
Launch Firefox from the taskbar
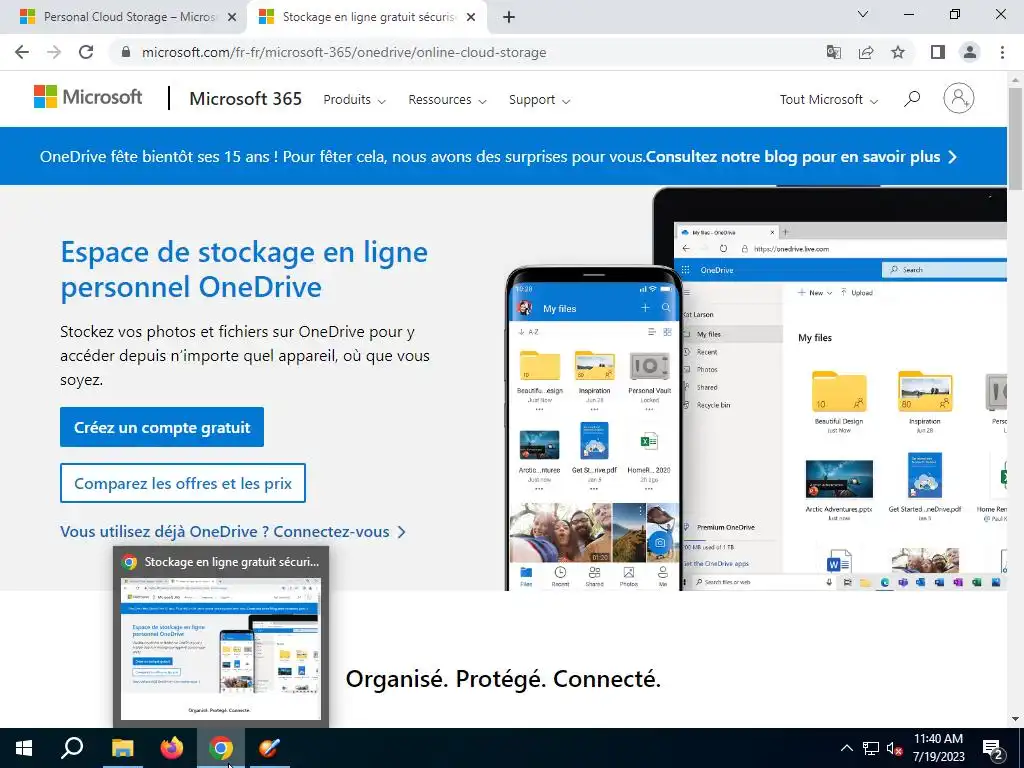click(172, 748)
